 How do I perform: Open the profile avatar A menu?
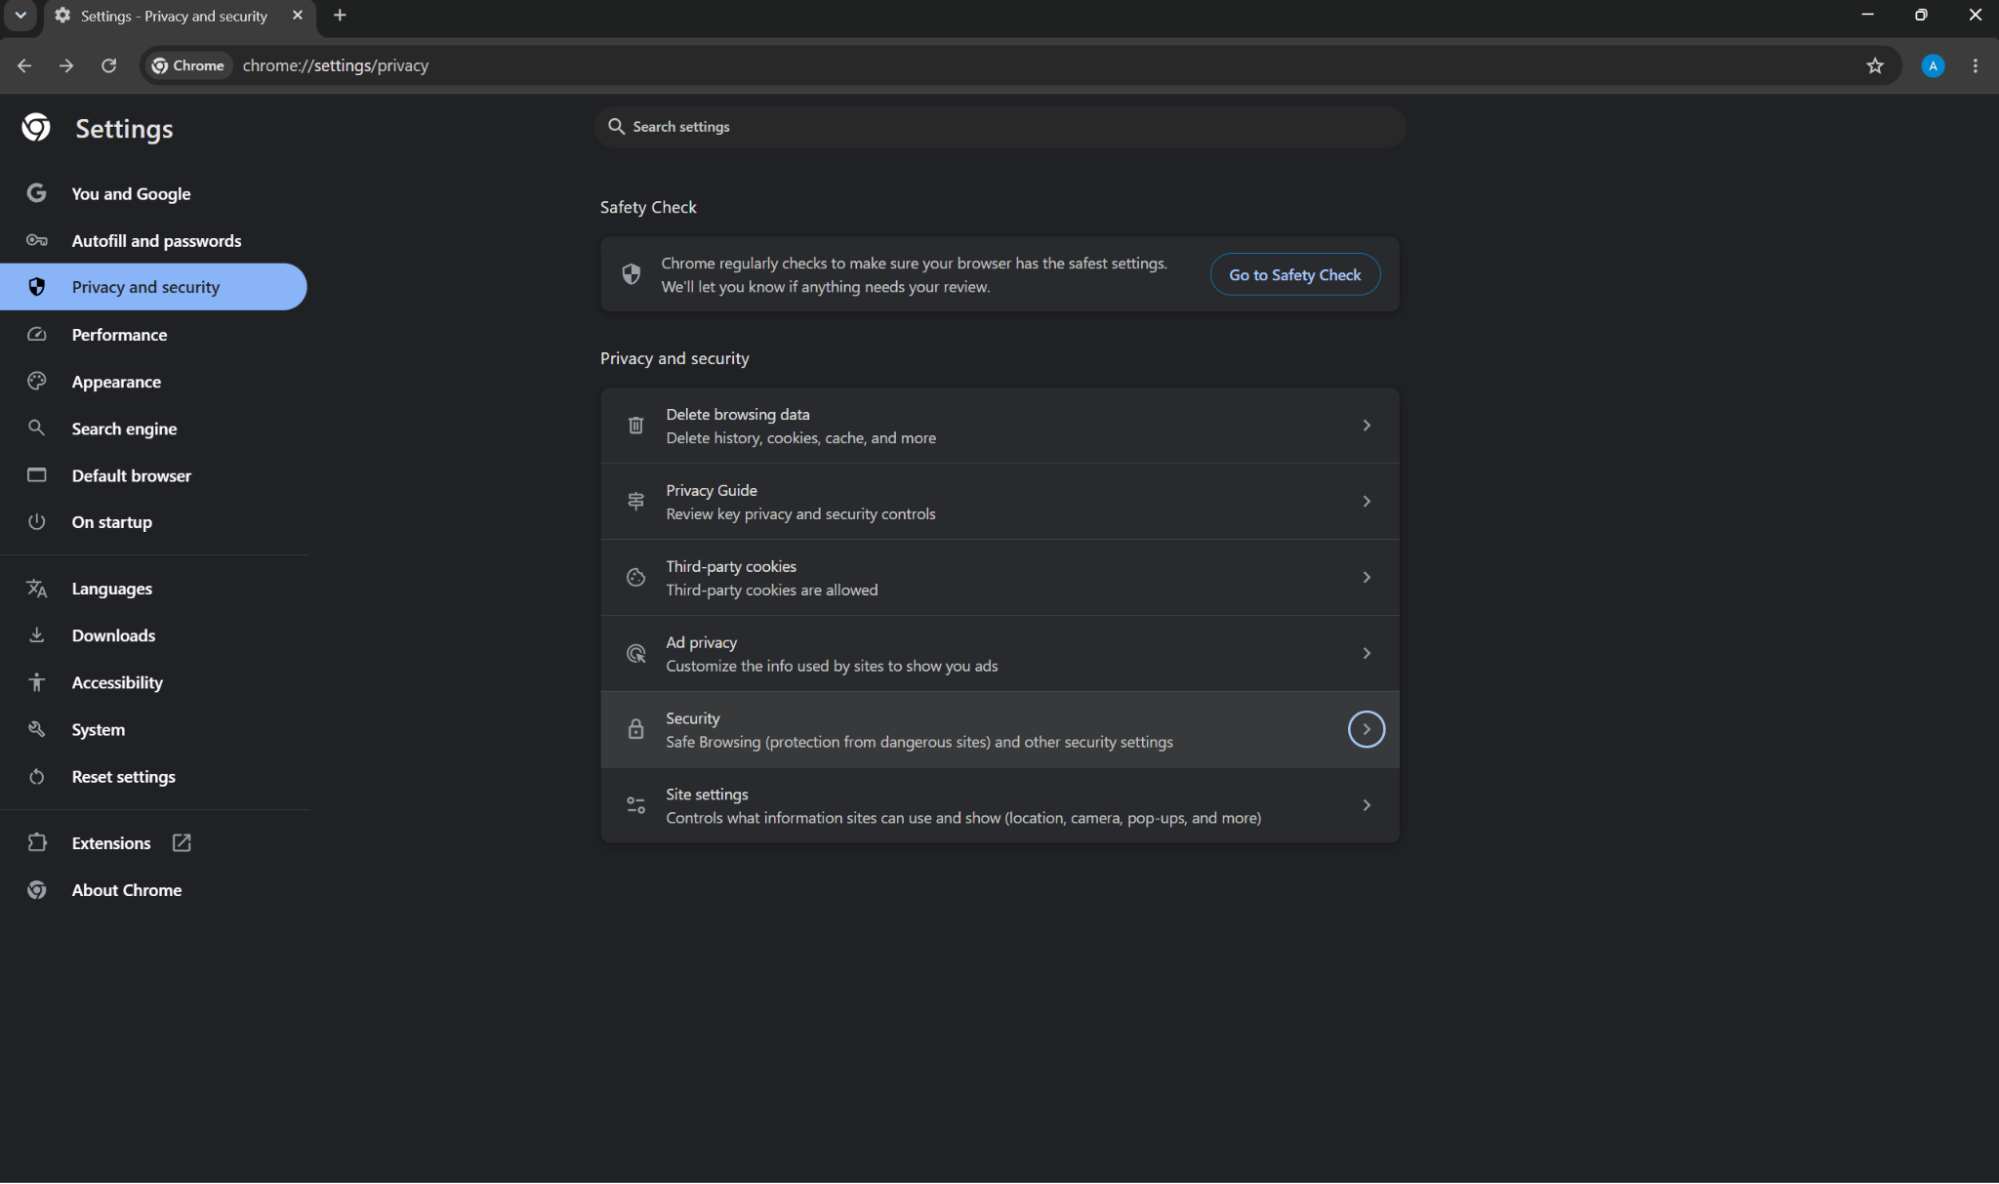(x=1932, y=65)
